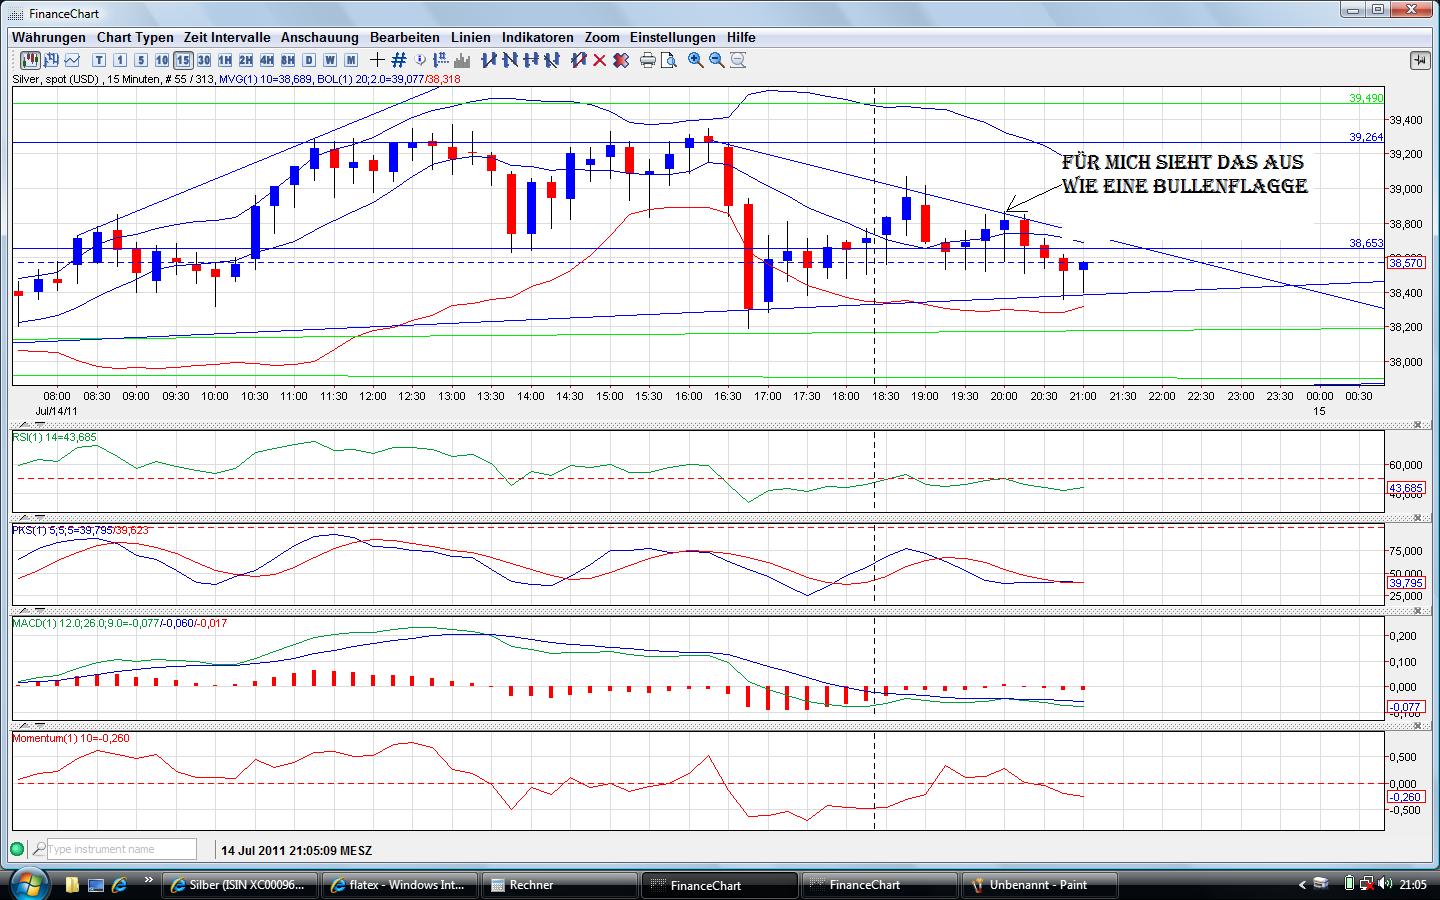The image size is (1440, 900).
Task: Switch to Silber Internet Explorer taskbar window
Action: [242, 885]
